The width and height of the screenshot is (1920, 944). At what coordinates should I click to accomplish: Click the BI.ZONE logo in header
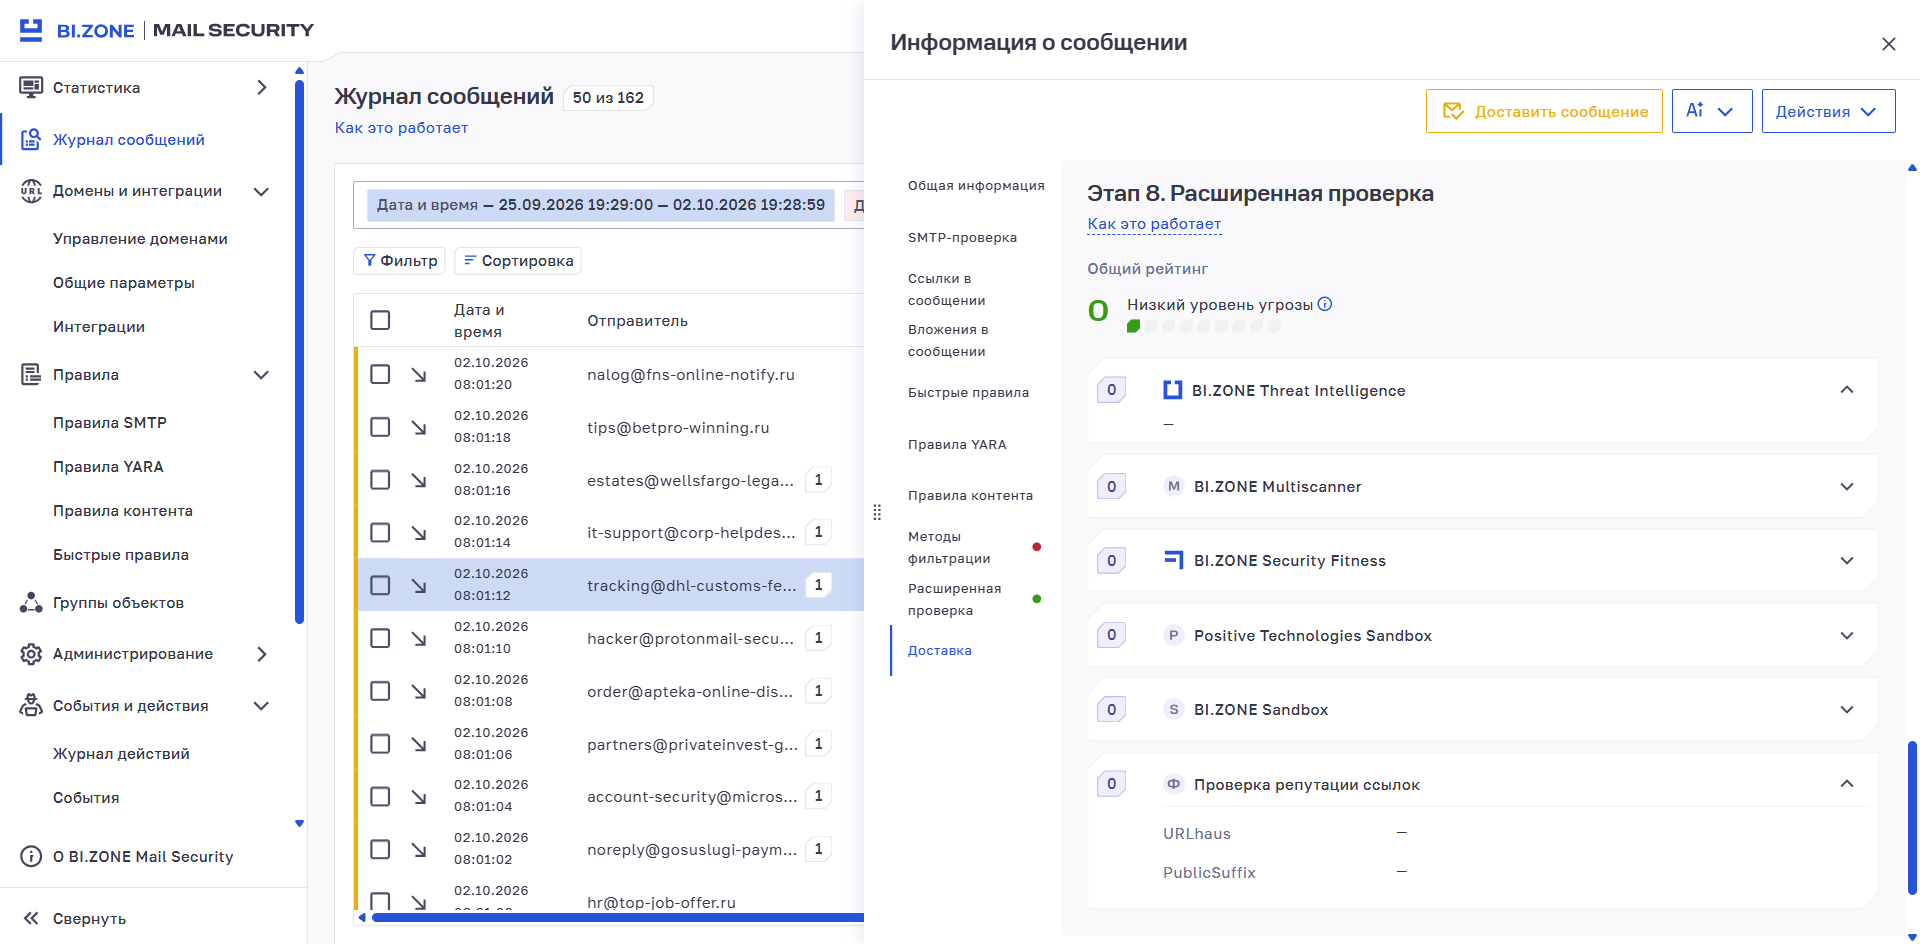[77, 30]
